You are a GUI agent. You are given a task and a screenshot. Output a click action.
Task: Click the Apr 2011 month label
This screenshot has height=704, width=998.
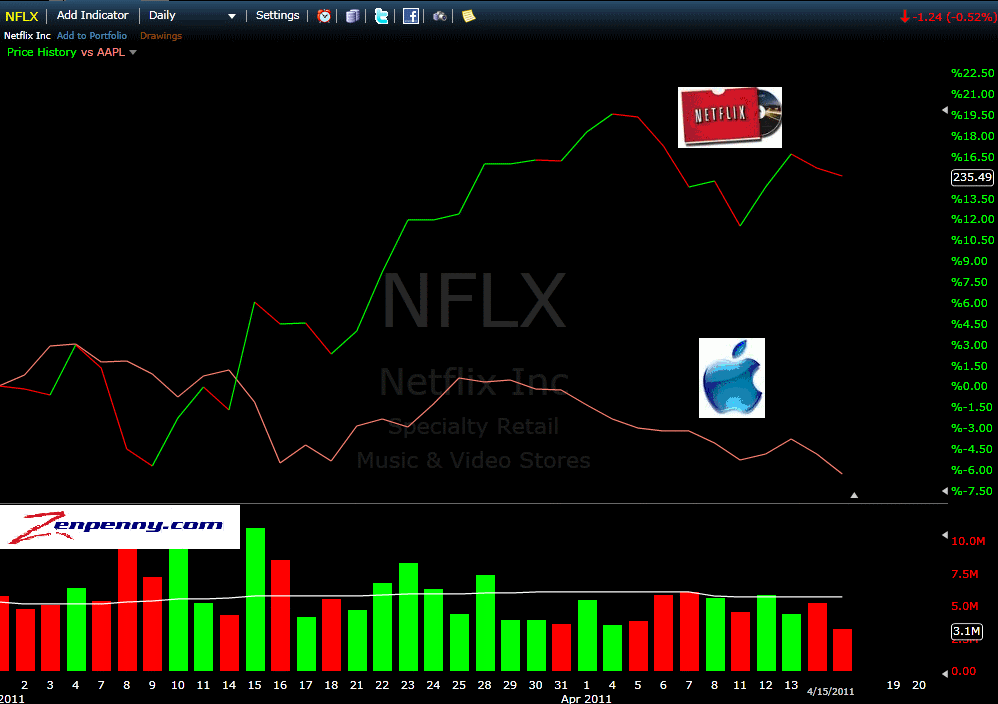coord(586,698)
